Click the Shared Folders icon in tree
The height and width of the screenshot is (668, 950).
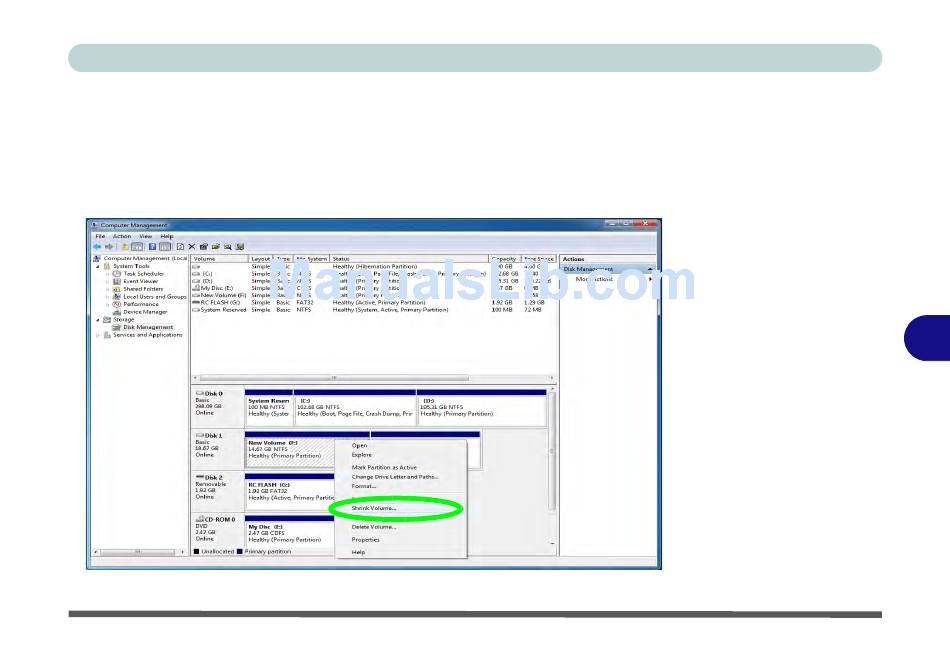coord(117,289)
